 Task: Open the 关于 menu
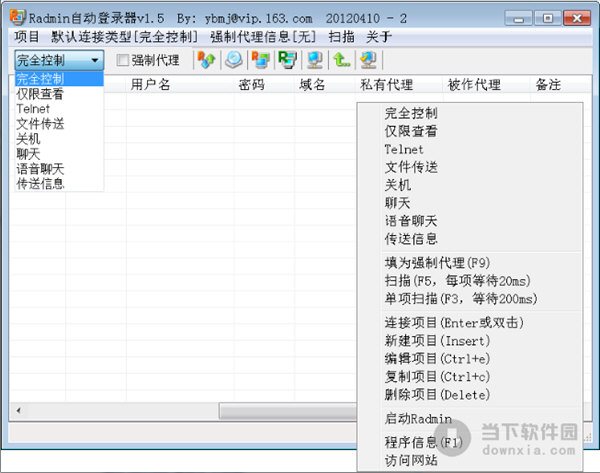pos(379,37)
